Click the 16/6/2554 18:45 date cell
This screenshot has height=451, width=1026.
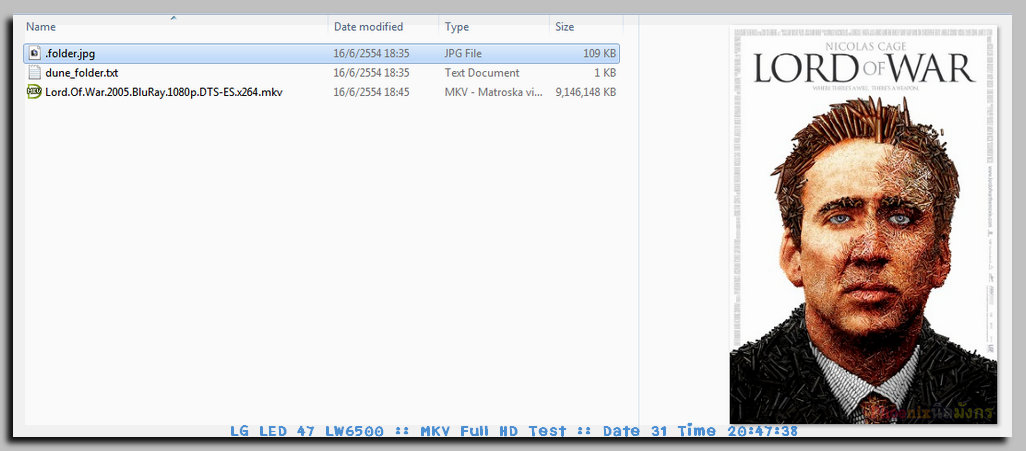click(x=372, y=92)
